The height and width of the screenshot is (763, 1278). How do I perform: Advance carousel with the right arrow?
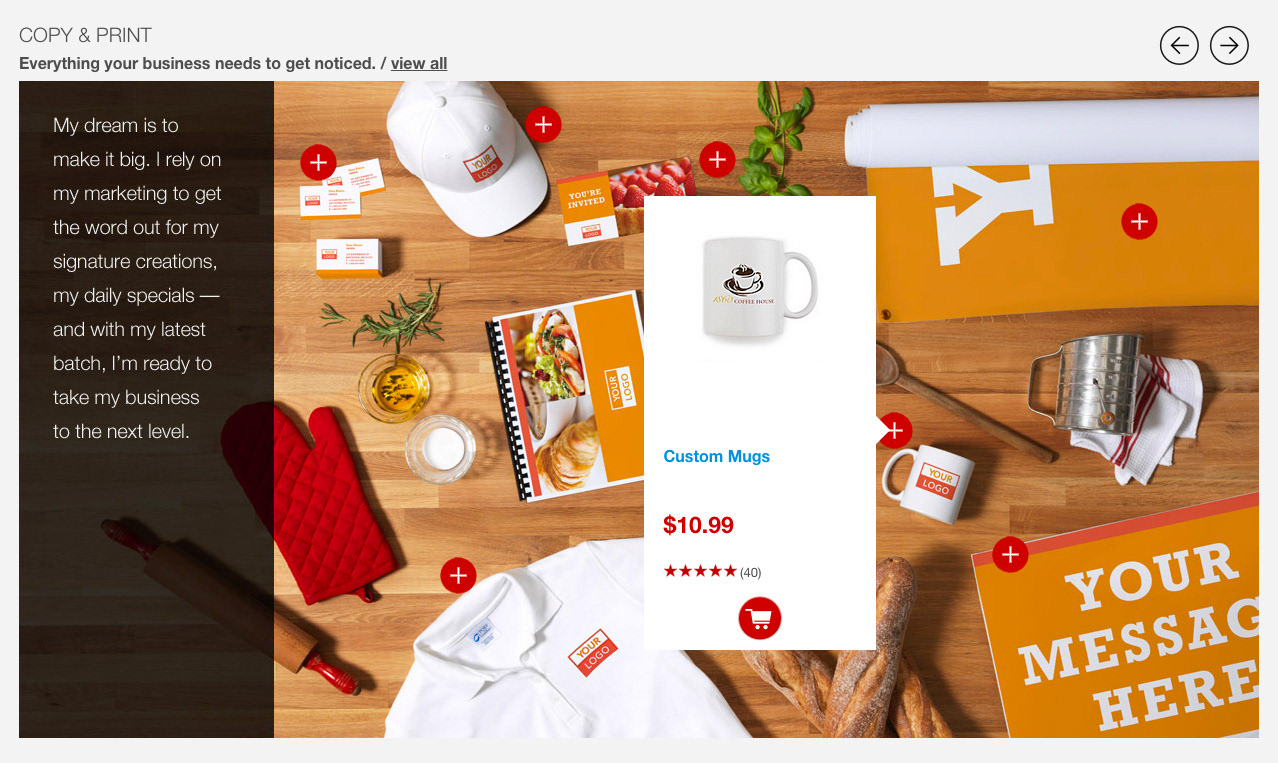coord(1229,45)
